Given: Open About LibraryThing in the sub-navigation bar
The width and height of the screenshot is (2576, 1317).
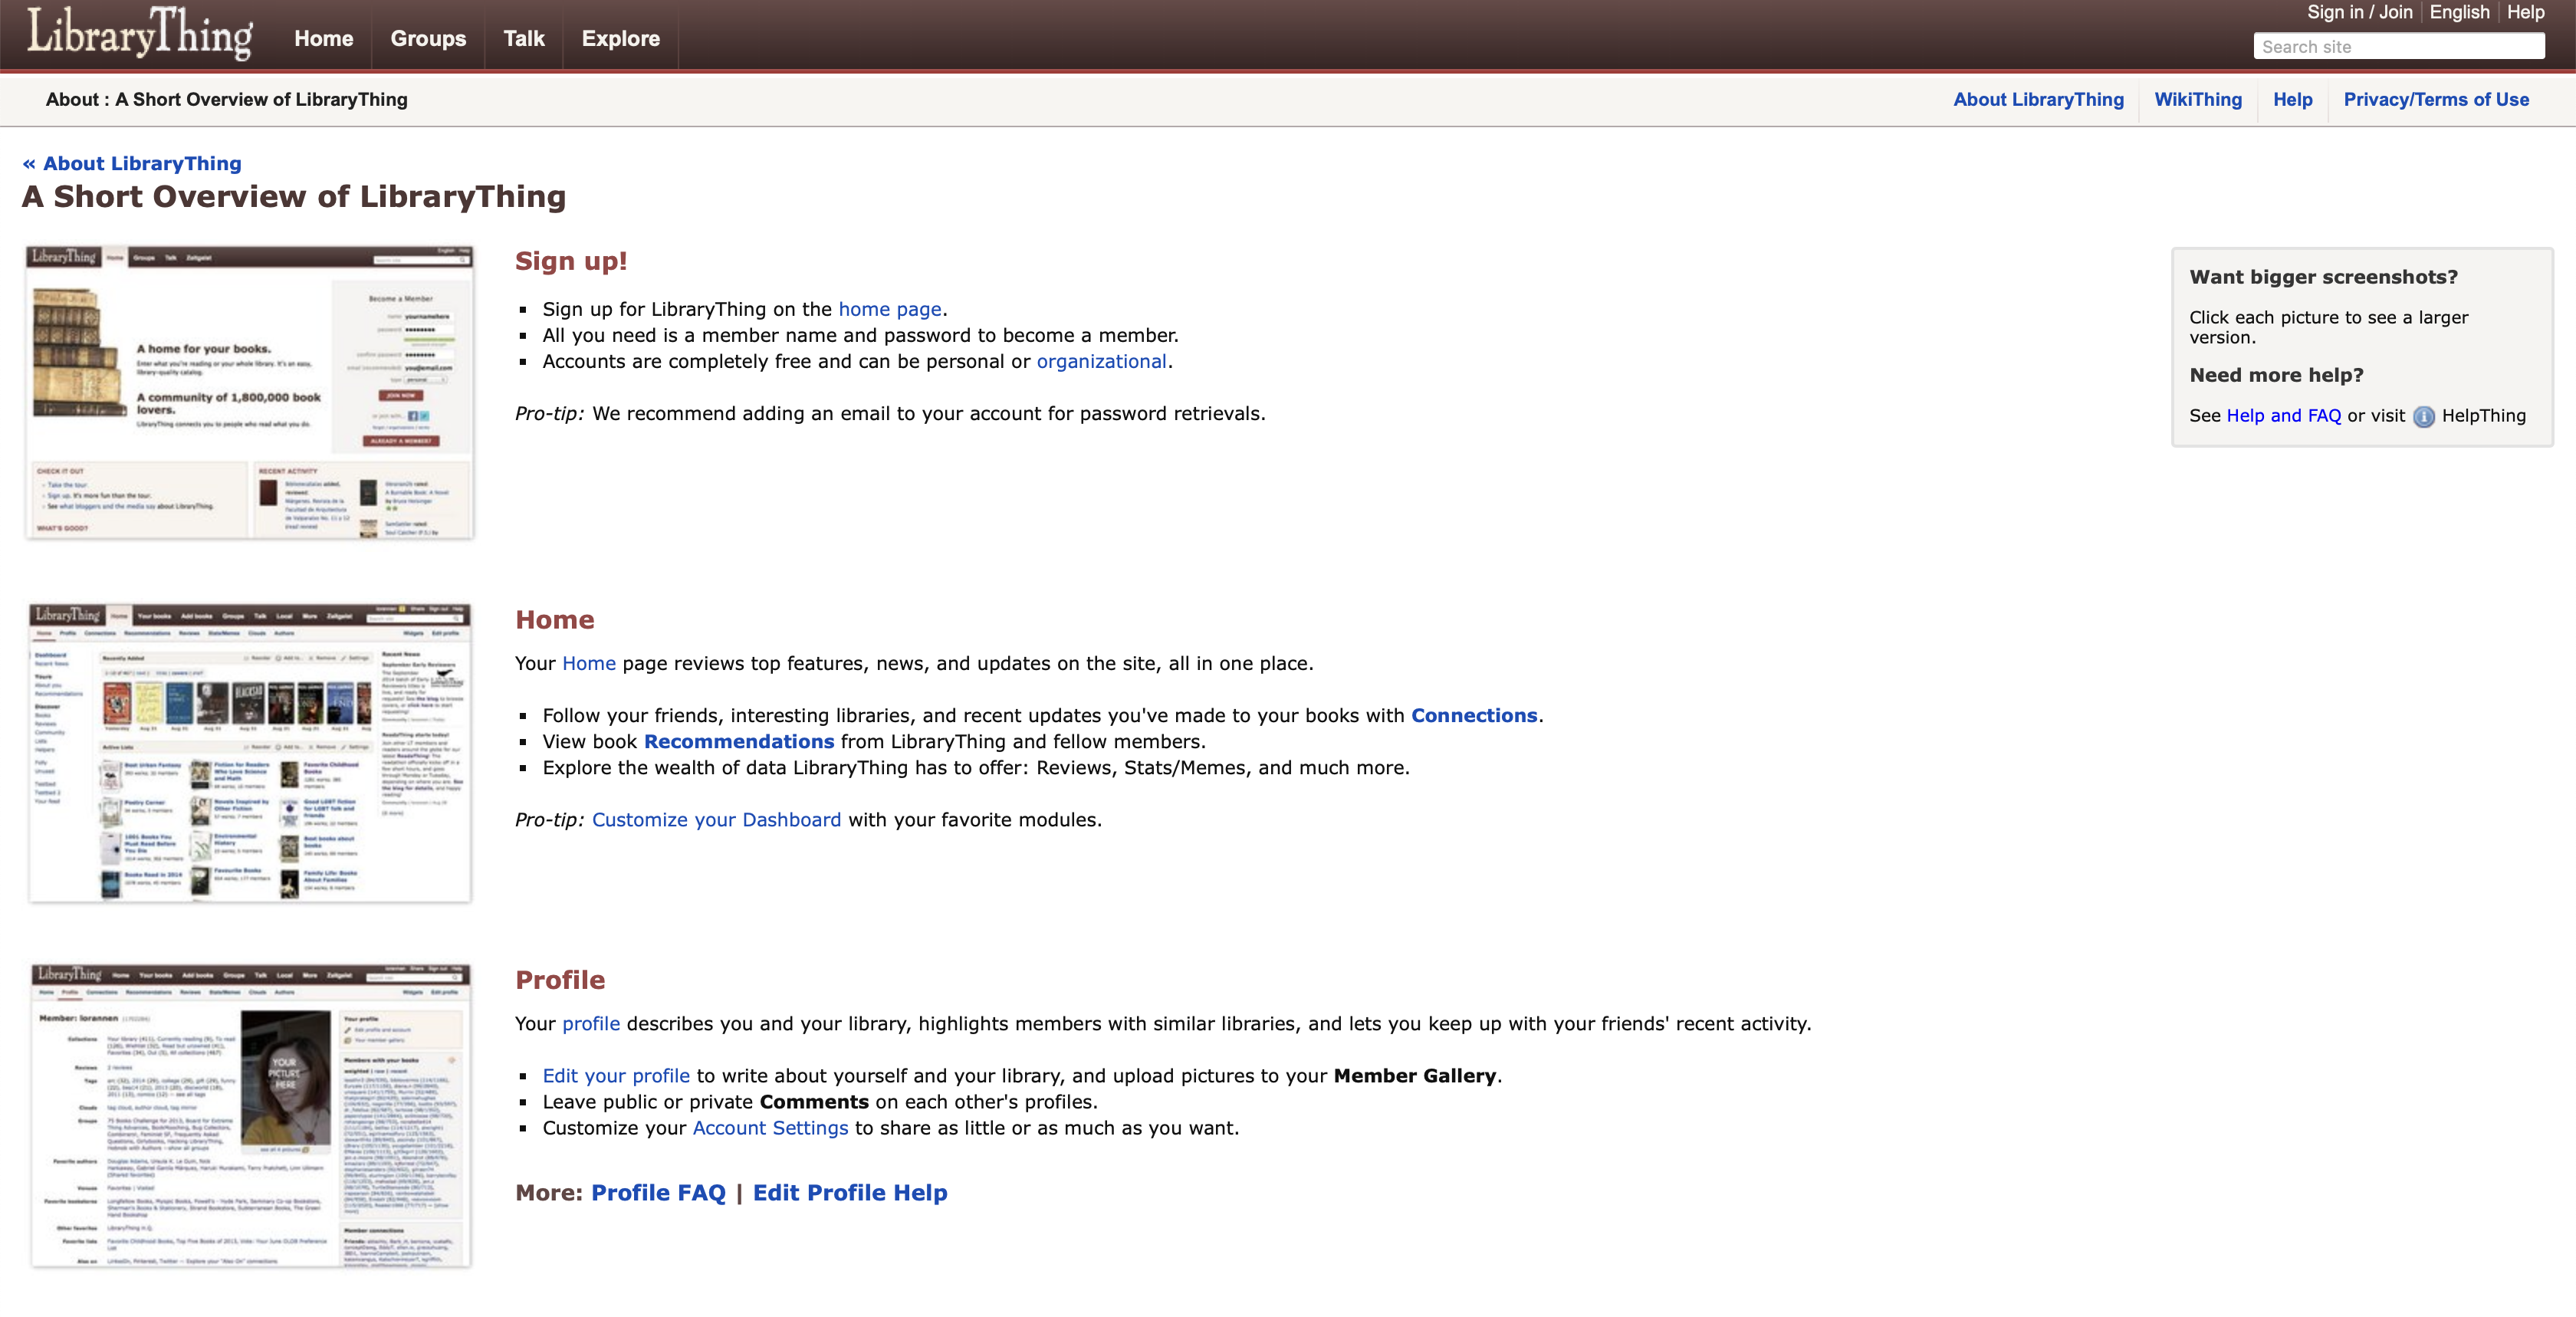Looking at the screenshot, I should click(2038, 100).
